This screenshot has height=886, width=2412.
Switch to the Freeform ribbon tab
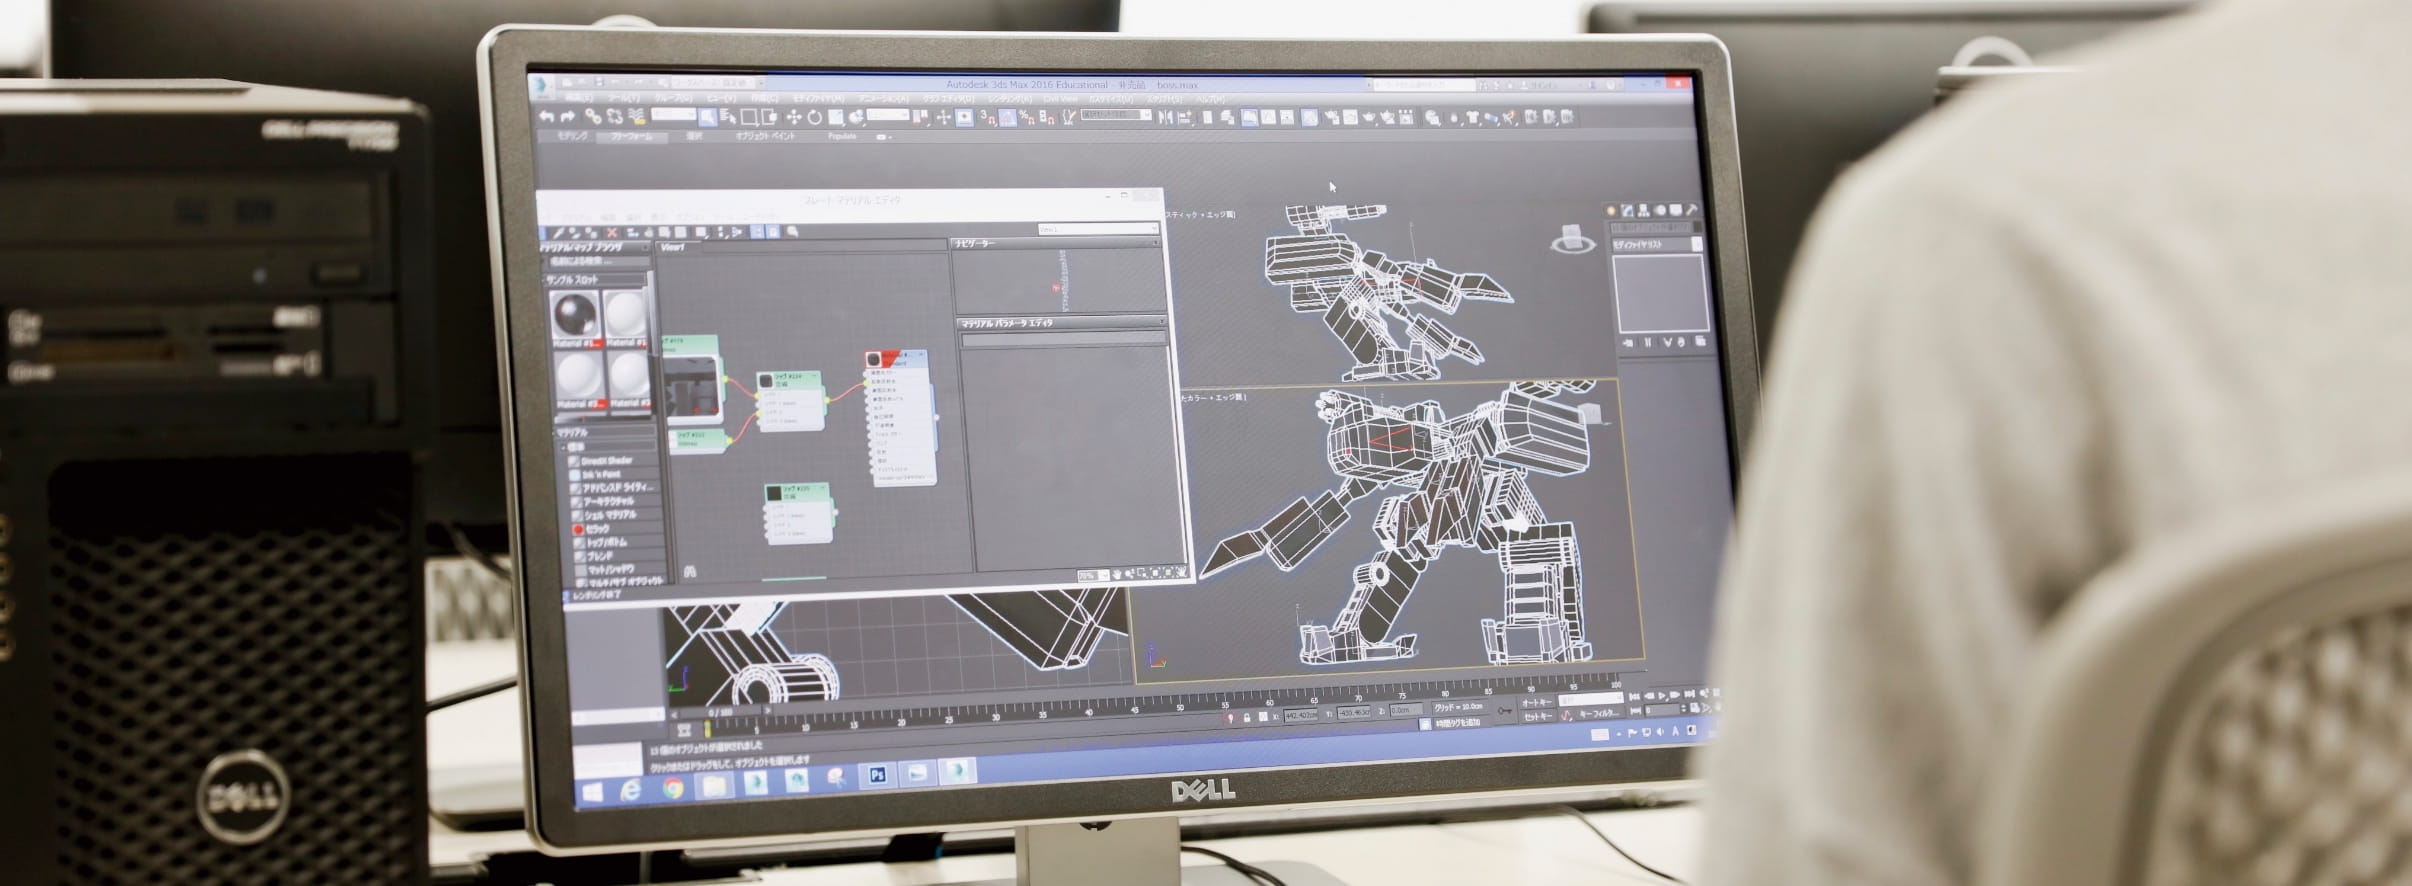click(x=631, y=136)
